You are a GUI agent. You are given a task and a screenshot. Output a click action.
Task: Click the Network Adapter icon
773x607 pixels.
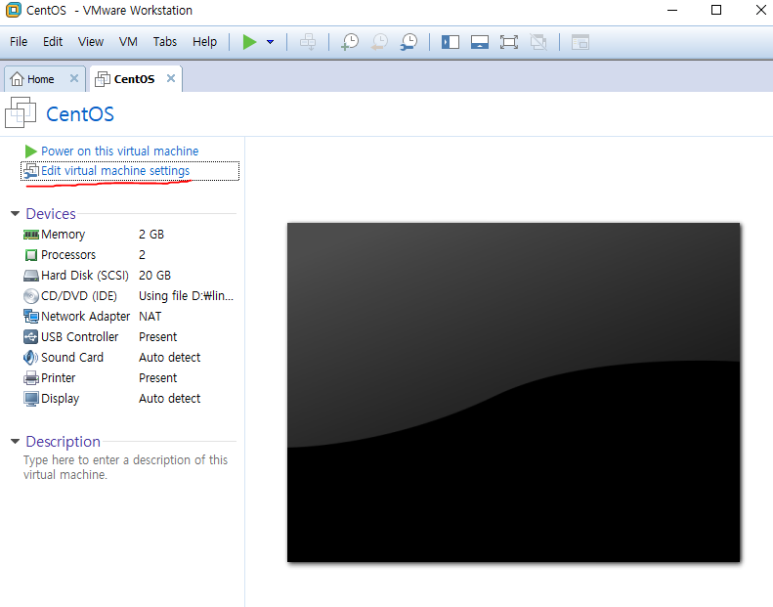pyautogui.click(x=31, y=317)
